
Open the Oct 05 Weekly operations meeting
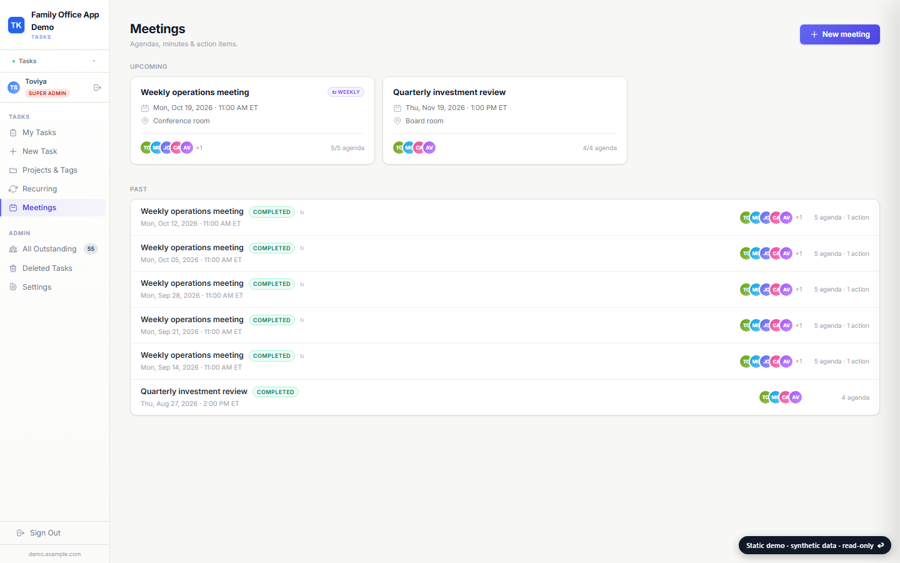pos(505,254)
